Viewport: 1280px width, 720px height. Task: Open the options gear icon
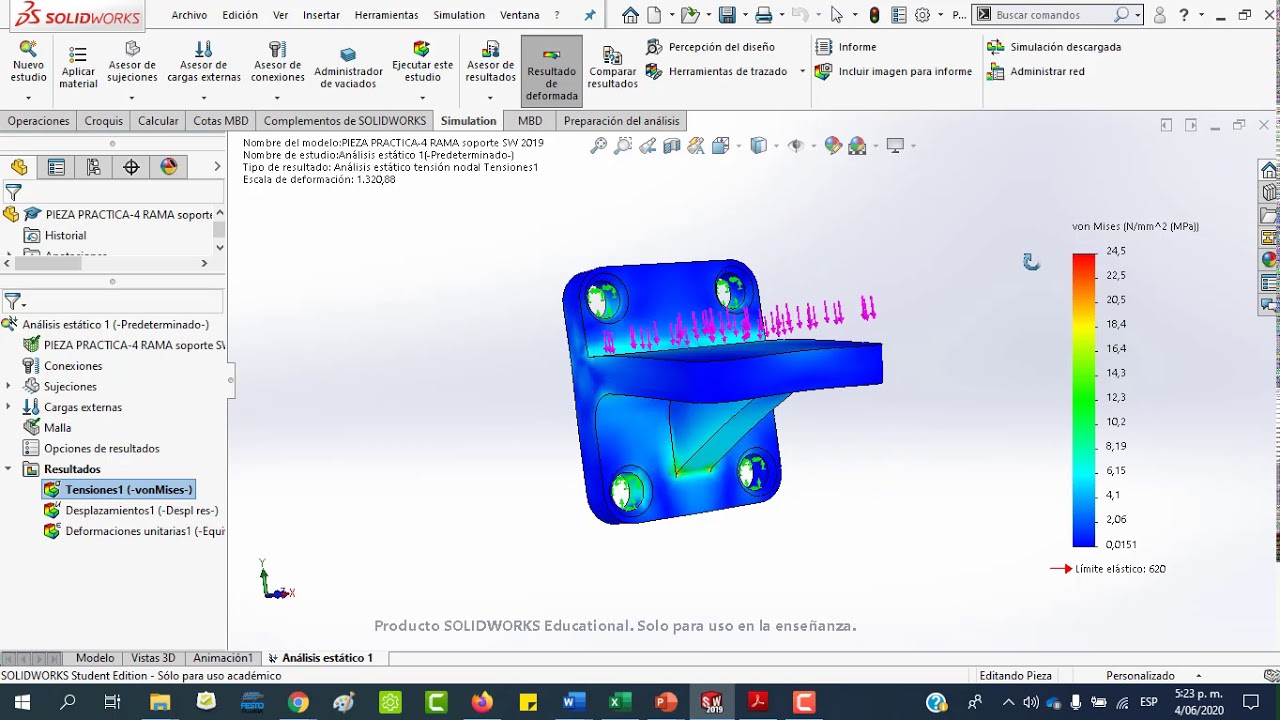click(922, 15)
